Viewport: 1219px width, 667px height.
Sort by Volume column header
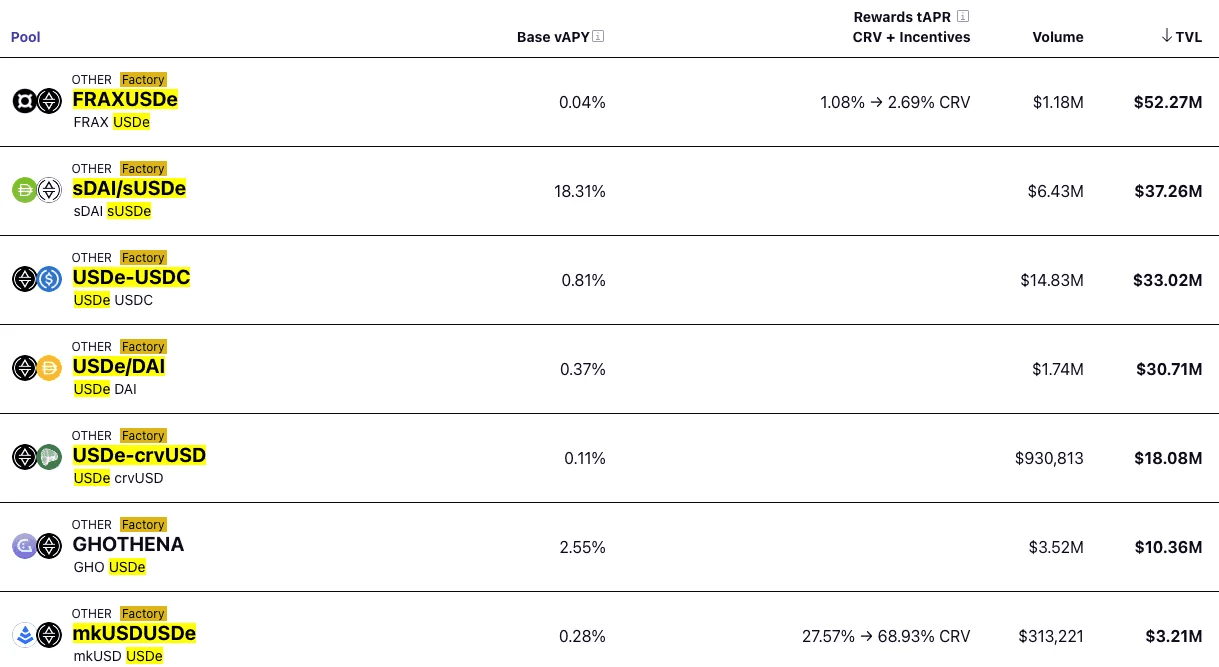click(1057, 37)
